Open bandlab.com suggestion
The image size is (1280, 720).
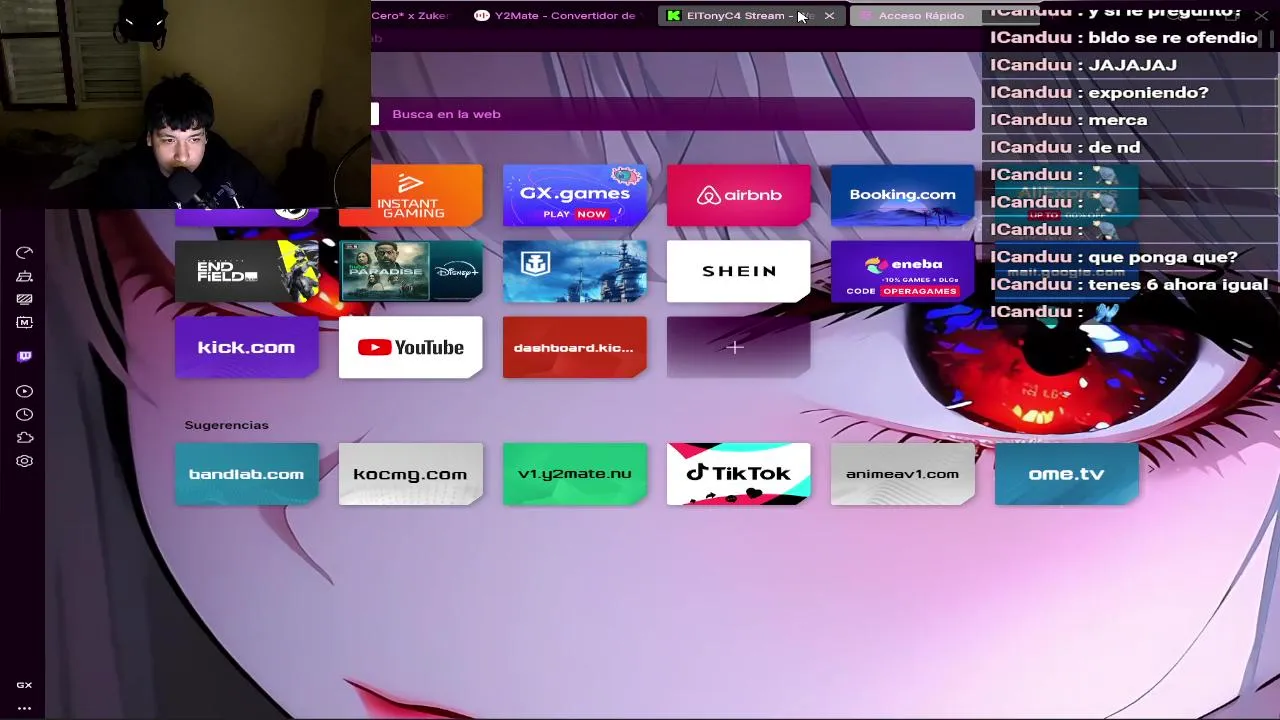click(246, 474)
